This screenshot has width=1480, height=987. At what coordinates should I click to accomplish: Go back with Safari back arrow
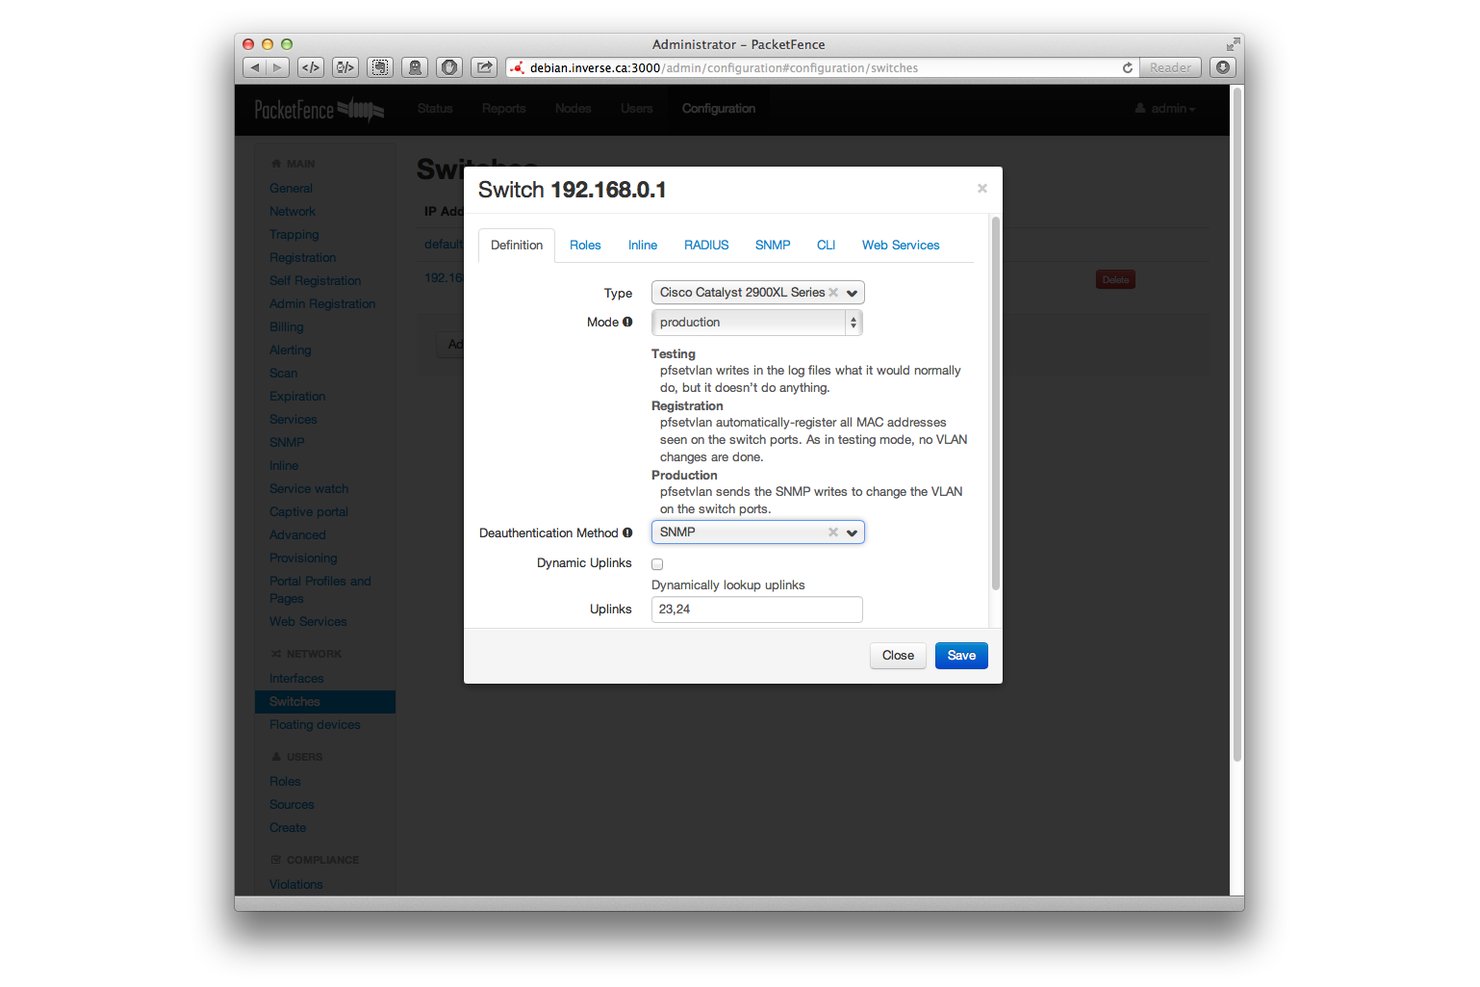(255, 67)
